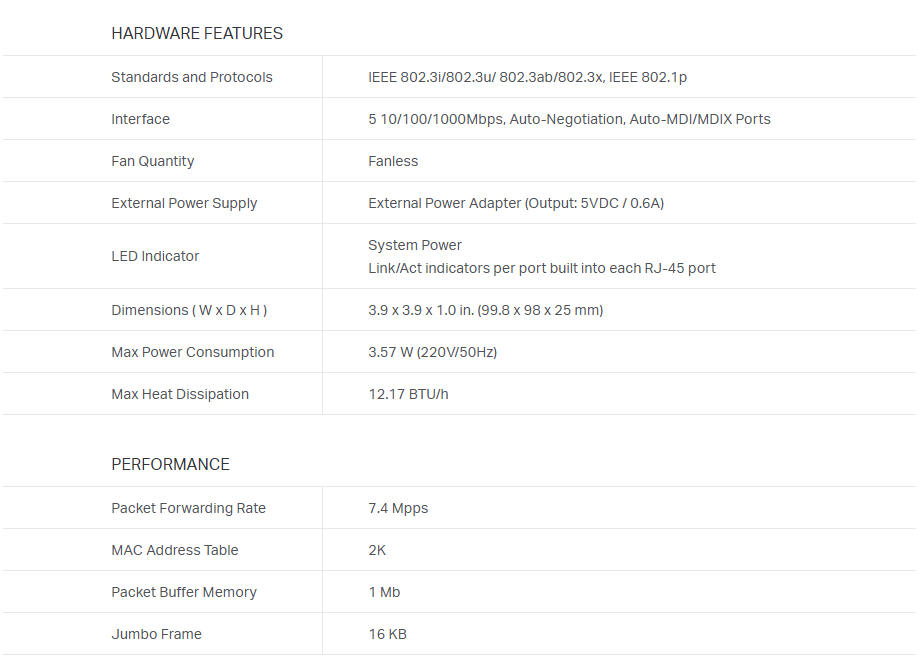
Task: Click the 2K MAC Address Table value
Action: (x=377, y=550)
